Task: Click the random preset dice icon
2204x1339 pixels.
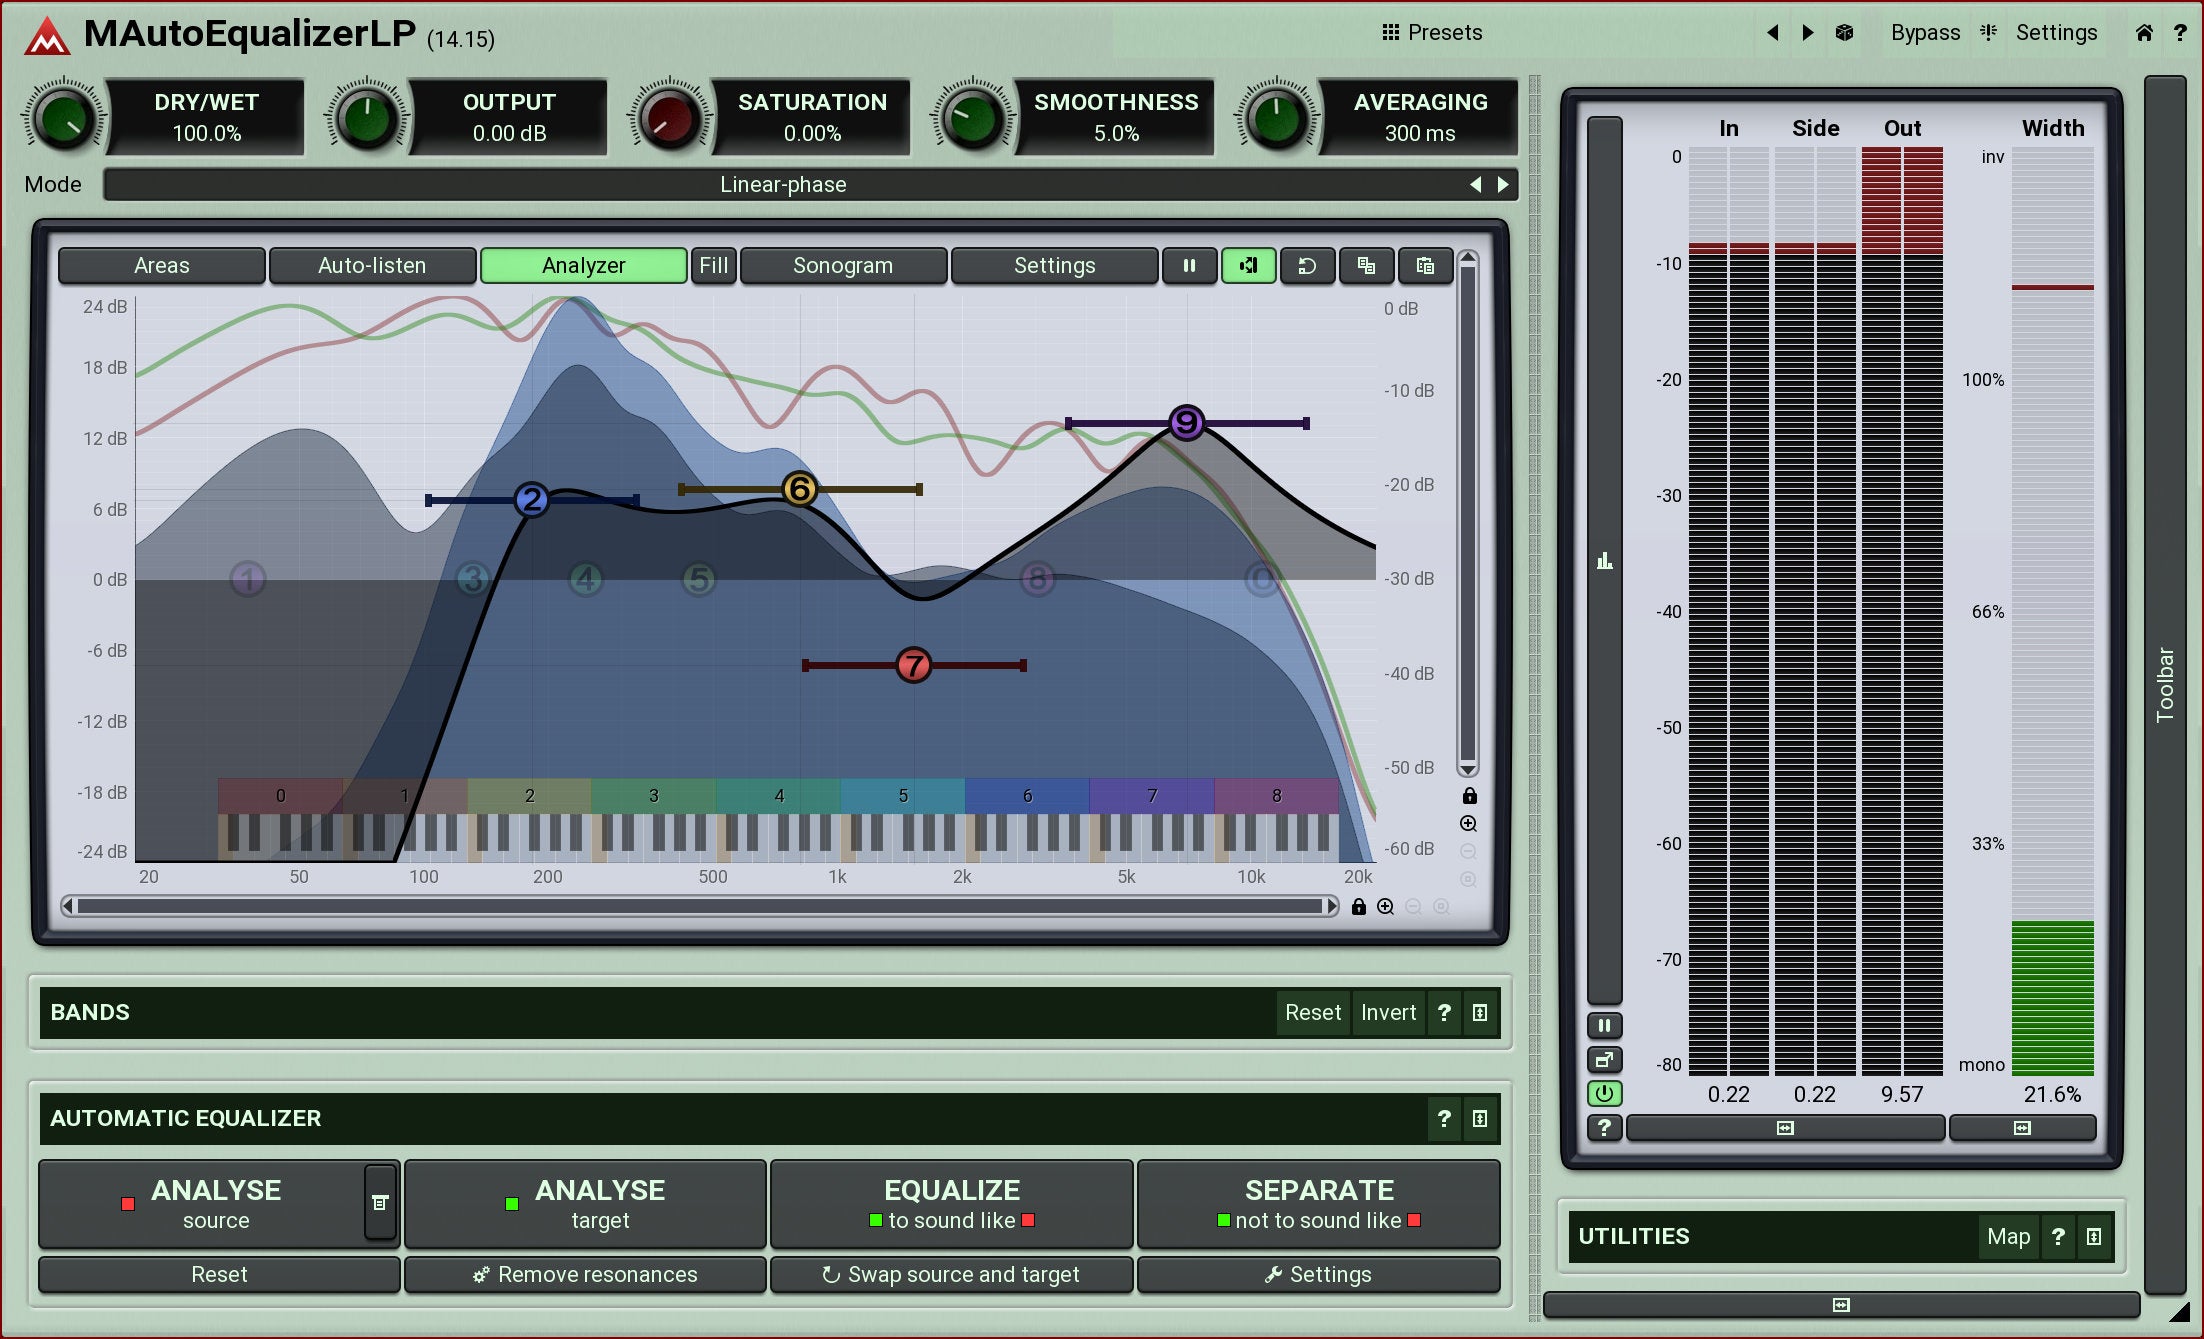Action: 1844,33
